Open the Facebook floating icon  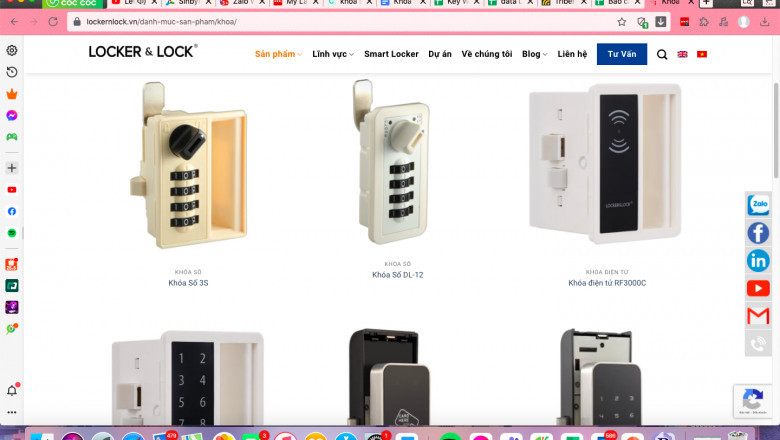pyautogui.click(x=758, y=233)
